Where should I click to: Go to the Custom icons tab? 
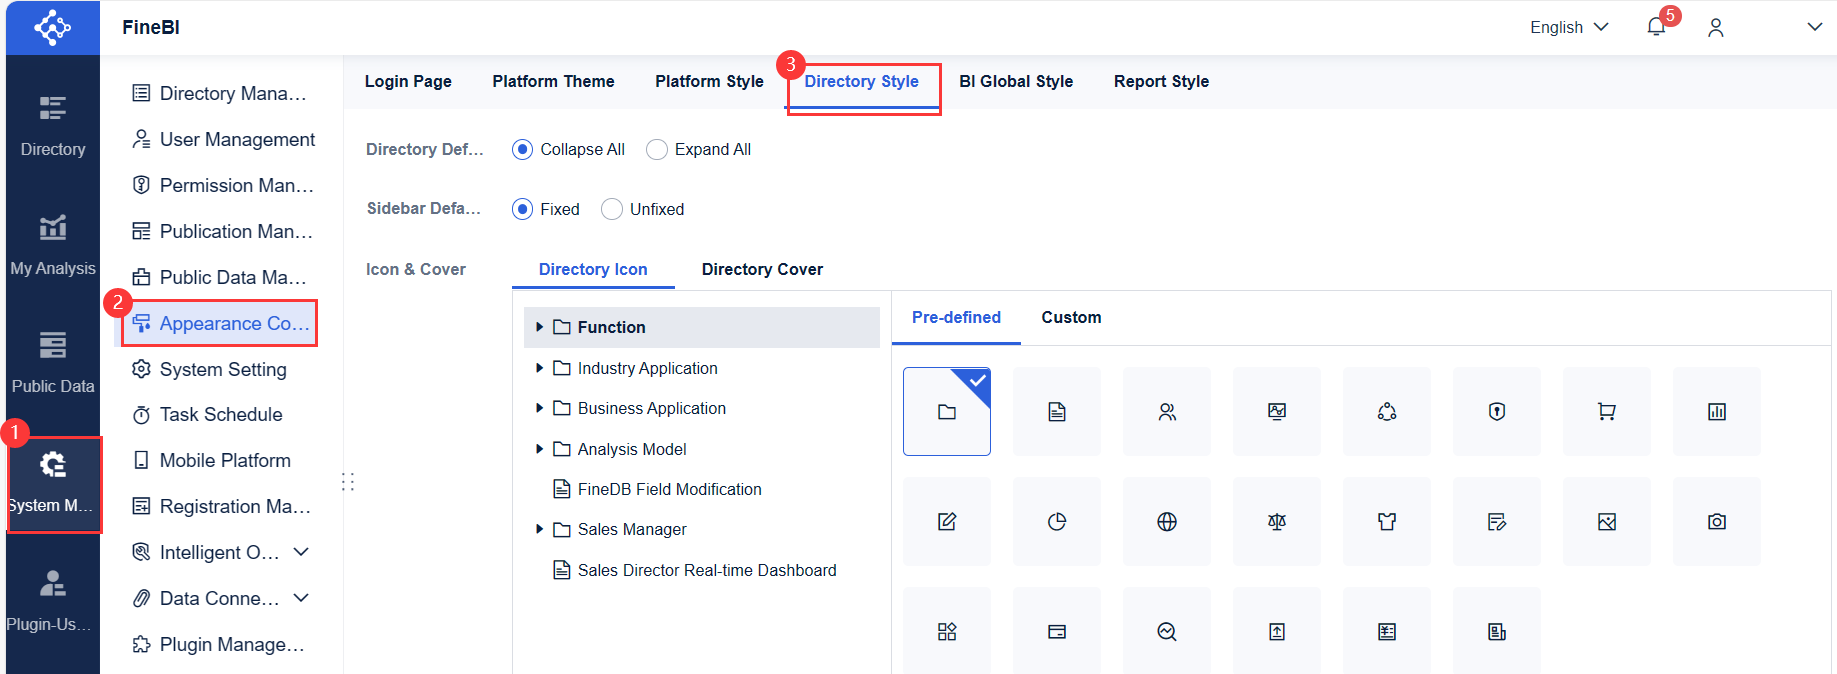1071,318
